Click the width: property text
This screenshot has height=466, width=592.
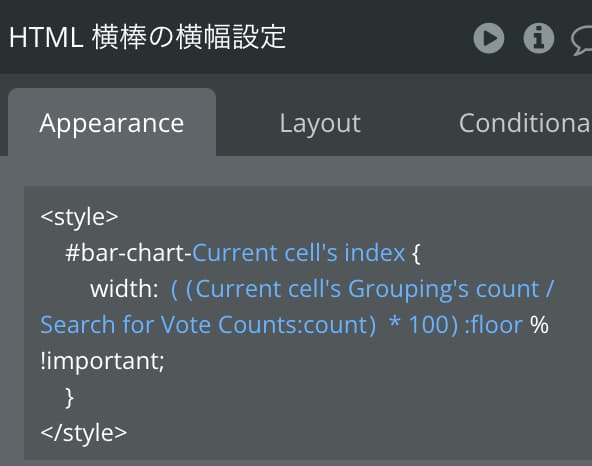point(124,289)
